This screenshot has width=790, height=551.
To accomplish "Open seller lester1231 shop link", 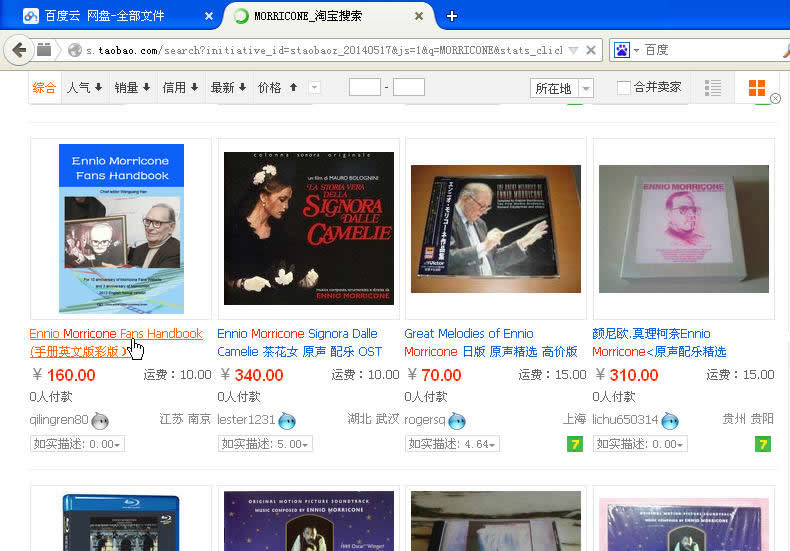I will (246, 420).
